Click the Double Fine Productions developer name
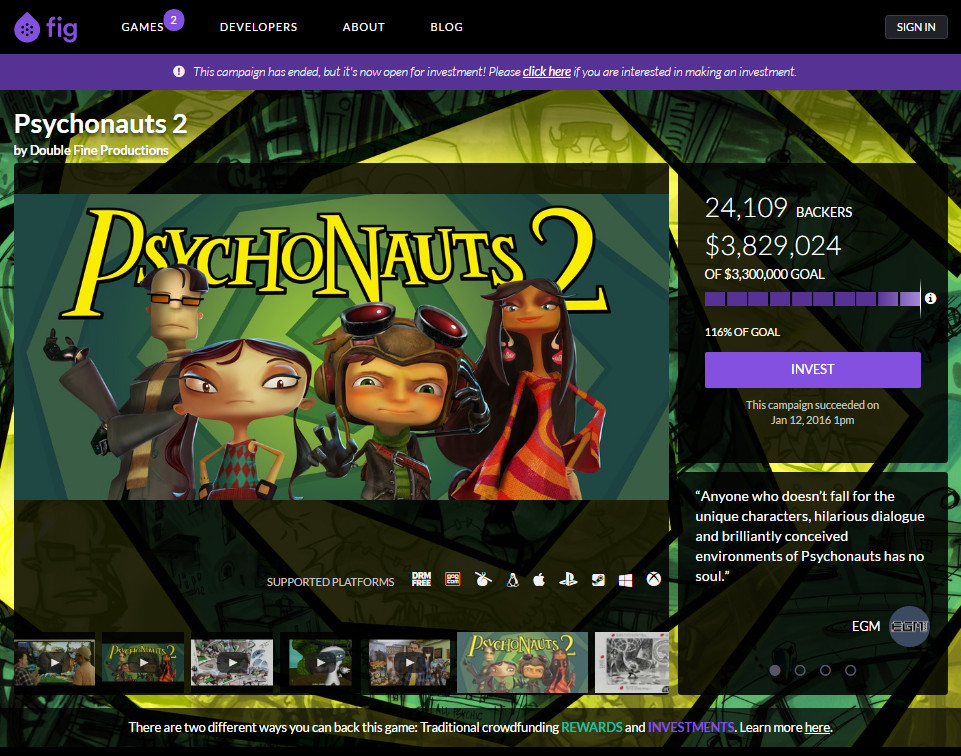 99,150
